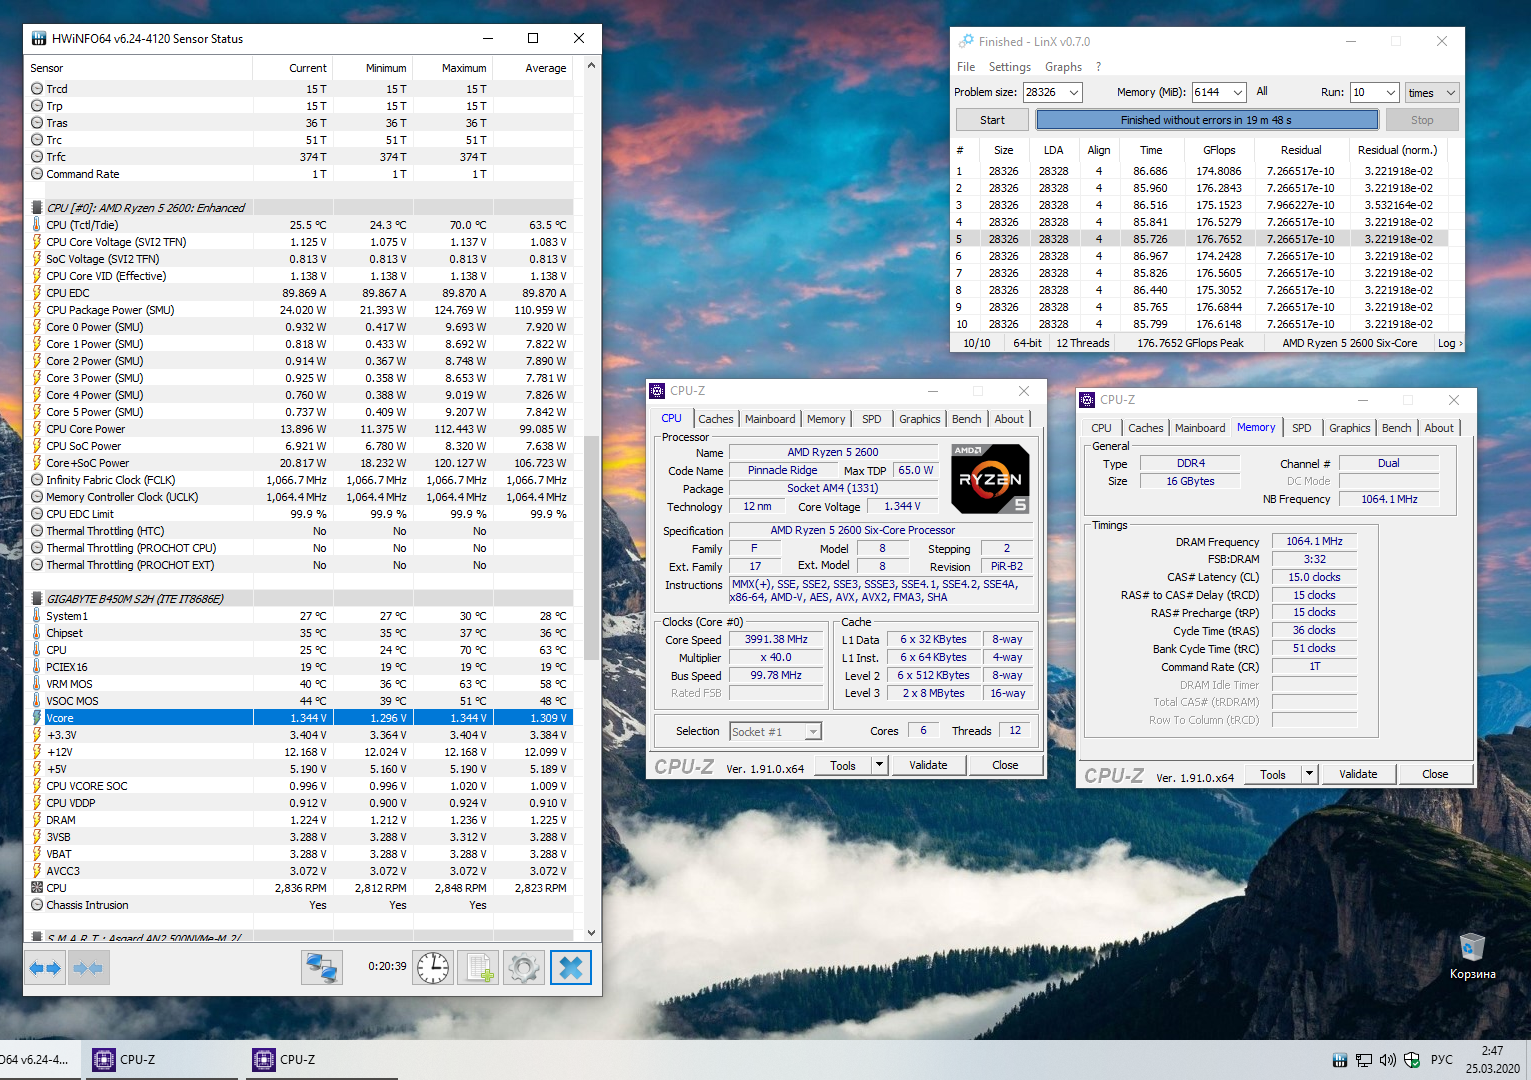
Task: Open the LinX 'times' dropdown
Action: [x=1432, y=93]
